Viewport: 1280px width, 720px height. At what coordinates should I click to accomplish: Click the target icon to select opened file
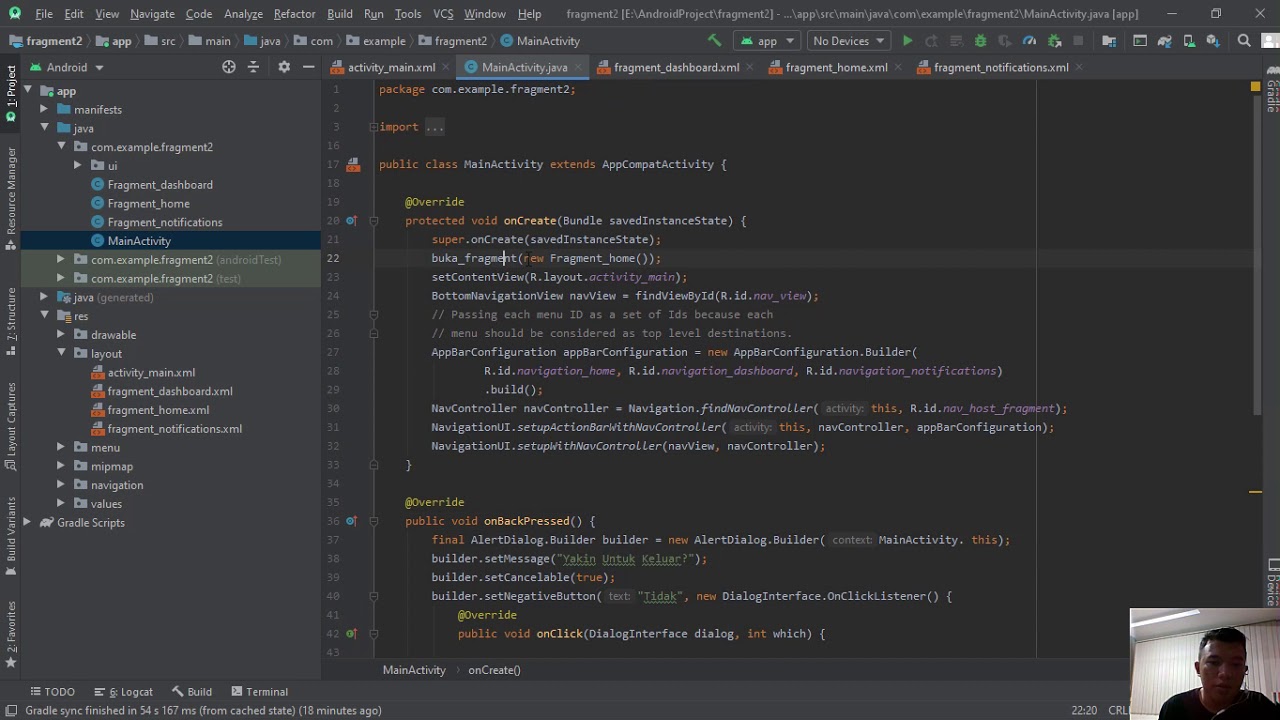[229, 67]
